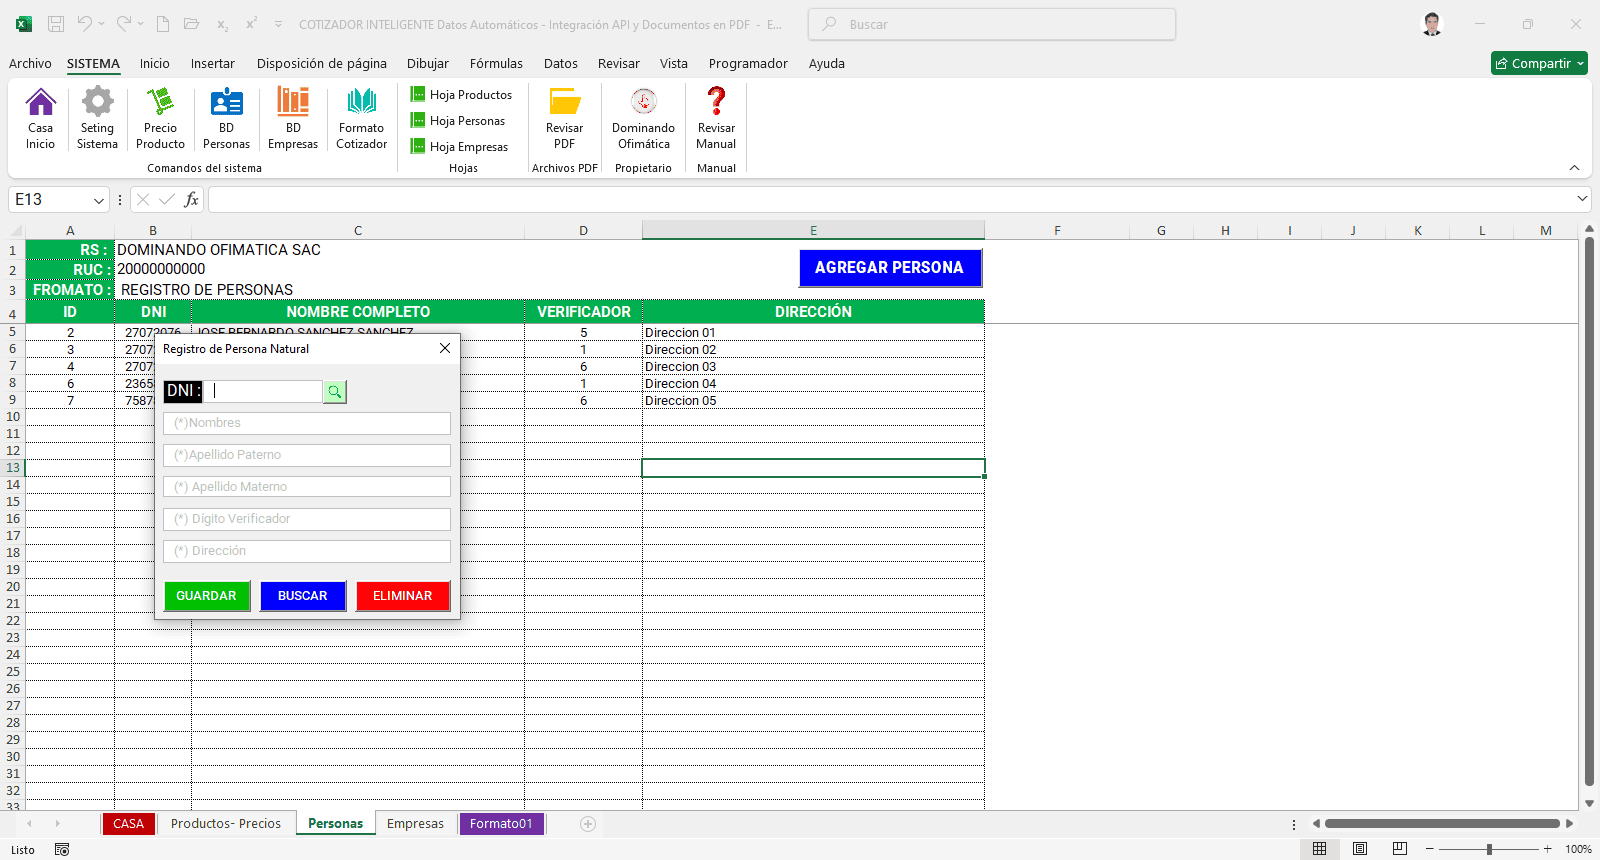
Task: Click subscript x₂ quick access icon
Action: point(222,24)
